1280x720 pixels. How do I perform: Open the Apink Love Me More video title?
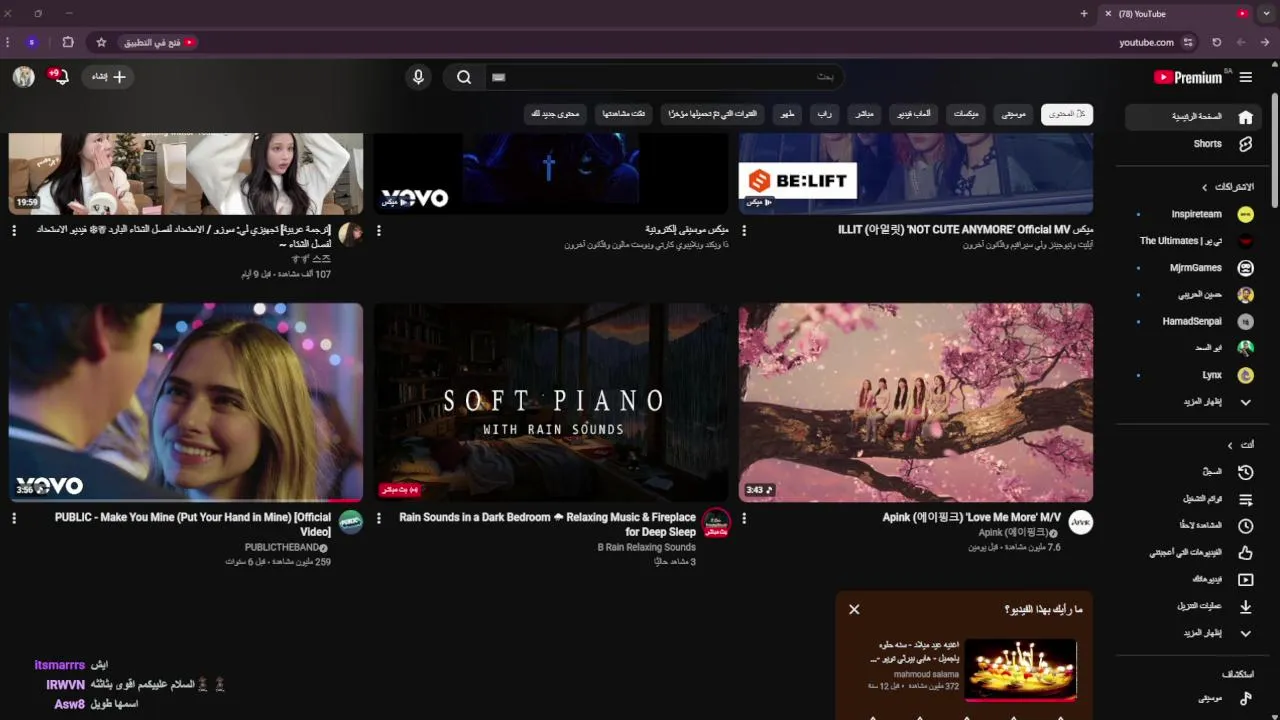point(972,518)
